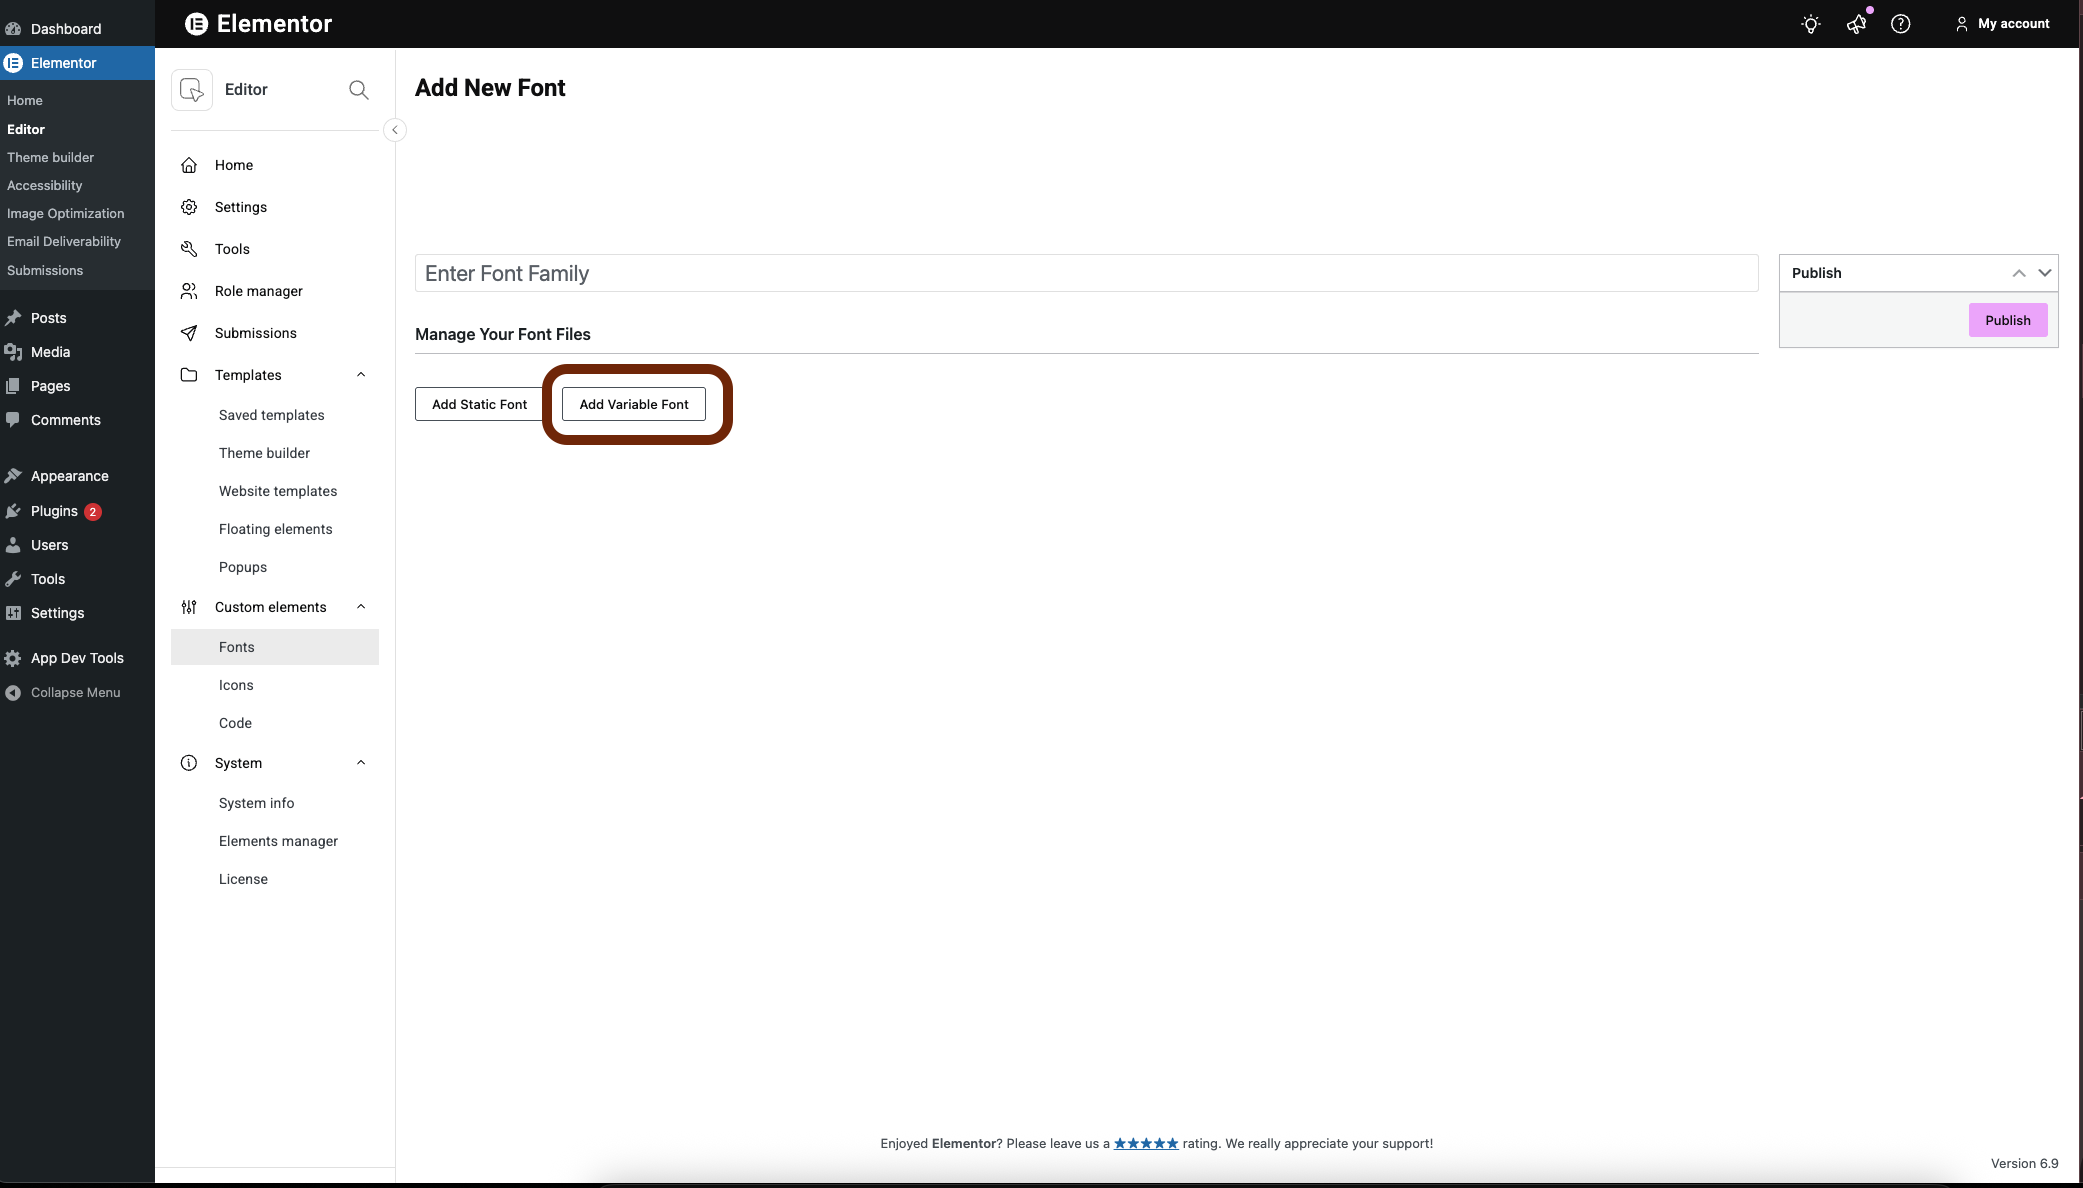The height and width of the screenshot is (1188, 2083).
Task: Click the five-star rating link
Action: 1146,1143
